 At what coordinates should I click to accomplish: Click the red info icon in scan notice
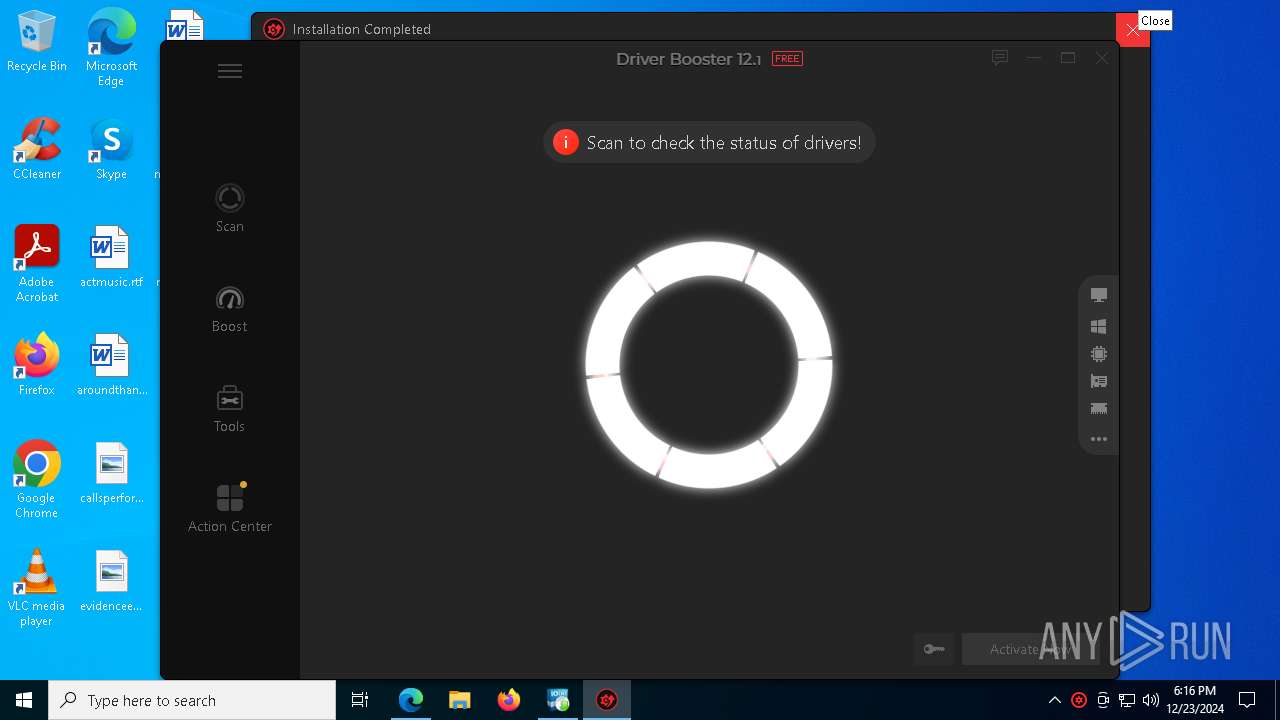pyautogui.click(x=566, y=142)
